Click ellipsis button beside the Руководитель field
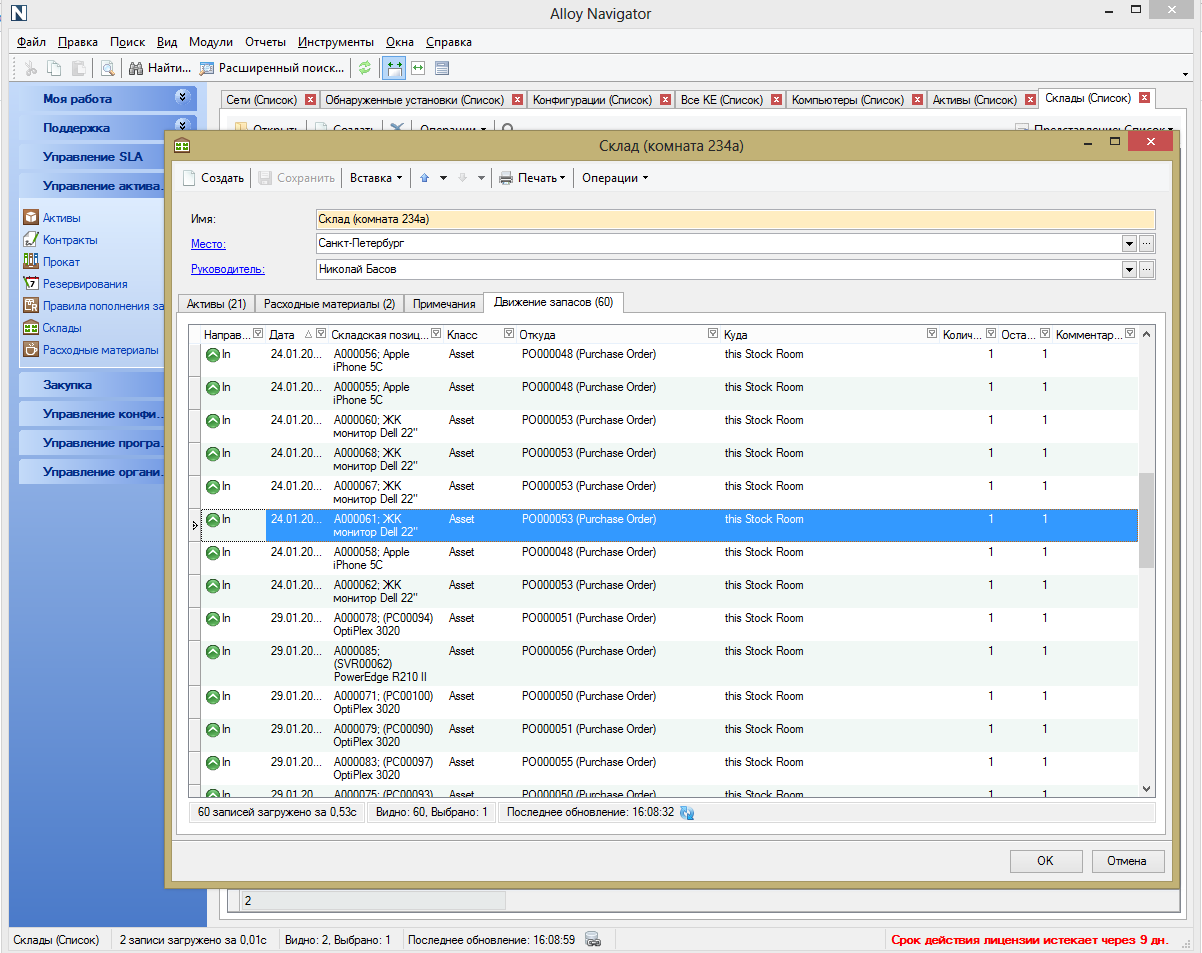Screen dimensions: 1202x953 coord(1147,269)
